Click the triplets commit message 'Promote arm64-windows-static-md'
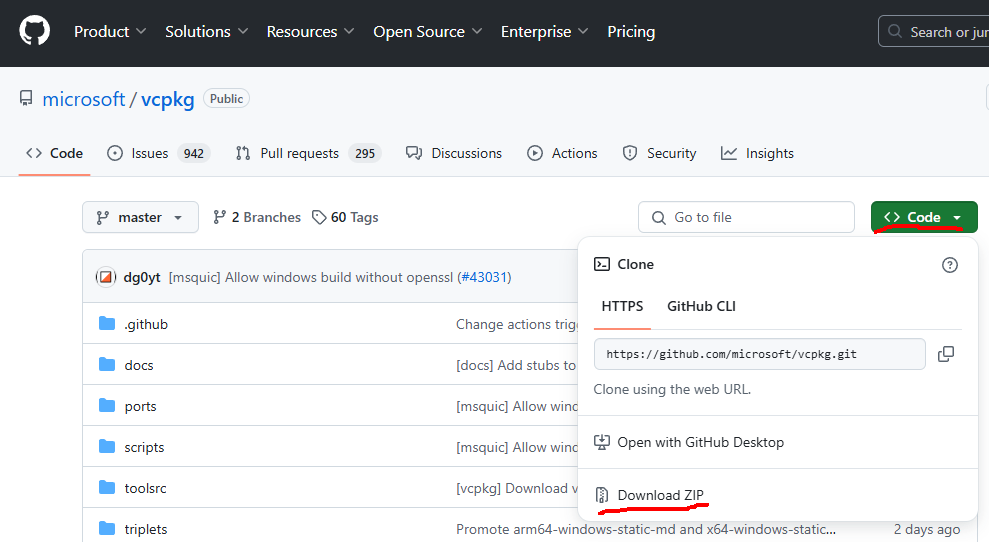989x542 pixels. (x=646, y=529)
